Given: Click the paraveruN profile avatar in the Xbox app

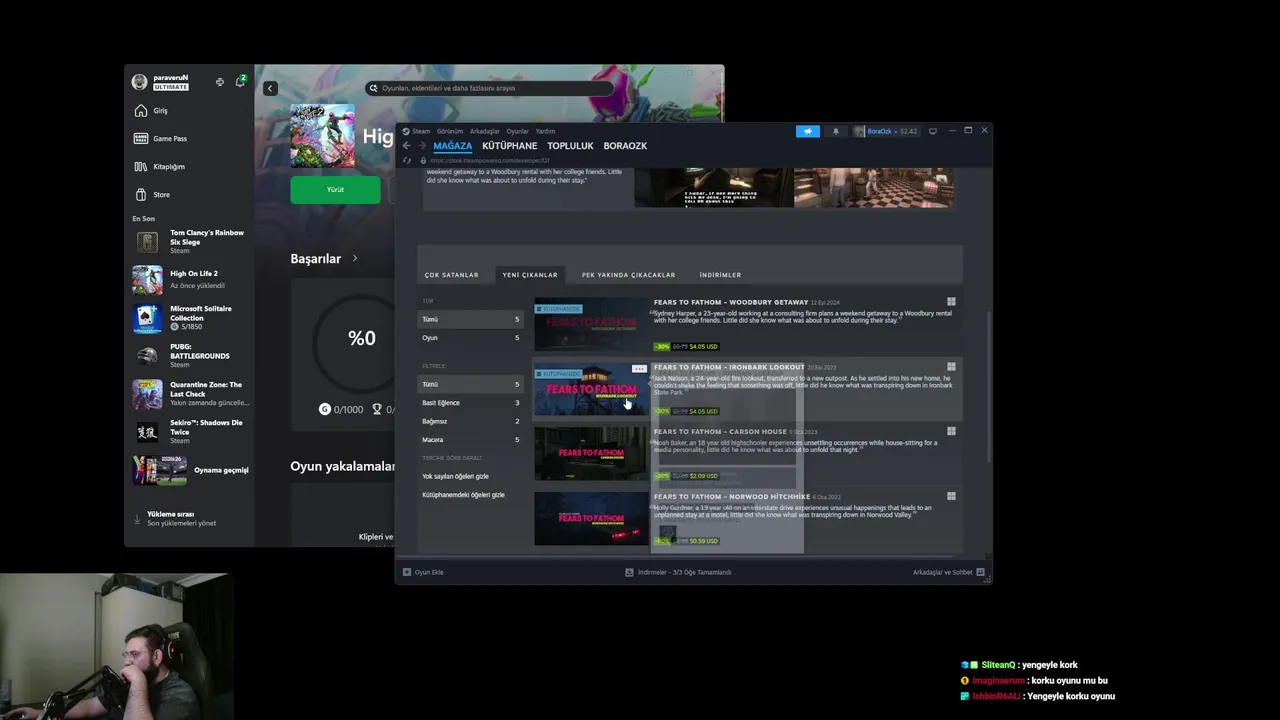Looking at the screenshot, I should click(x=139, y=82).
